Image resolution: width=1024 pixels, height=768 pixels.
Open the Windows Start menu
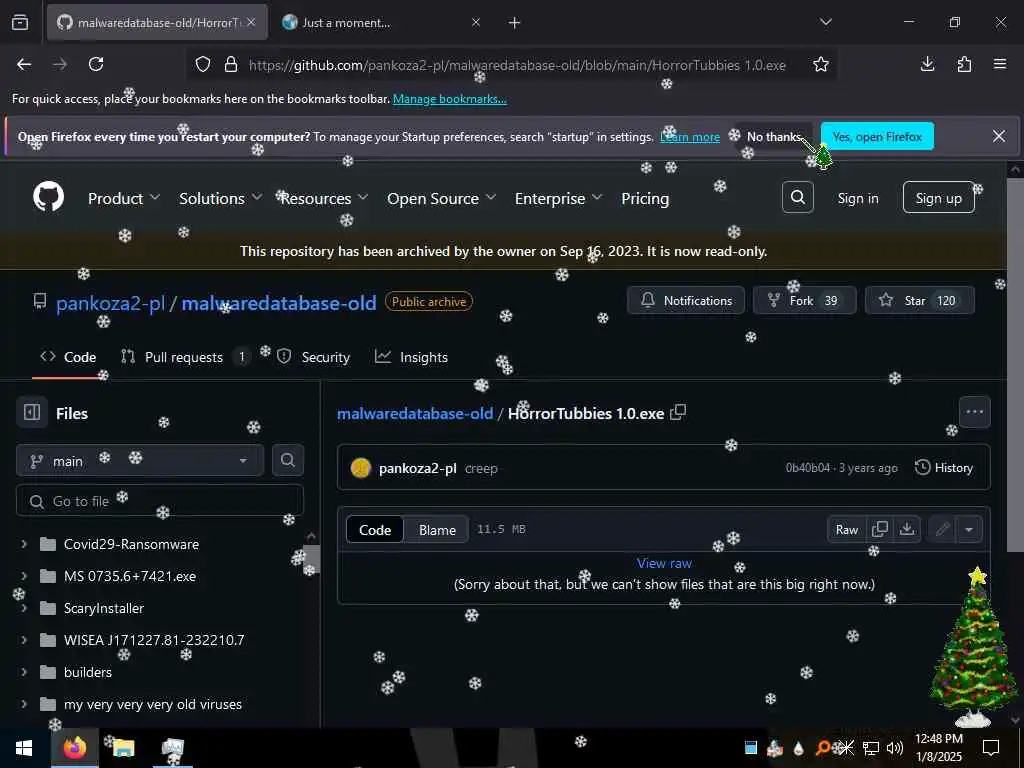[x=24, y=748]
